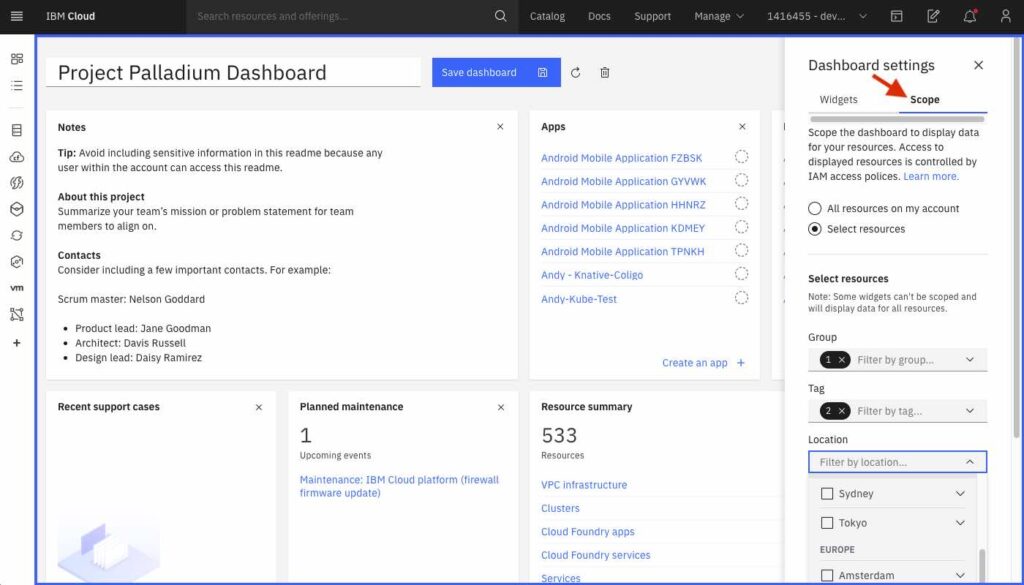This screenshot has height=585, width=1024.
Task: Open the Cloud Foundry apps link
Action: tap(588, 531)
